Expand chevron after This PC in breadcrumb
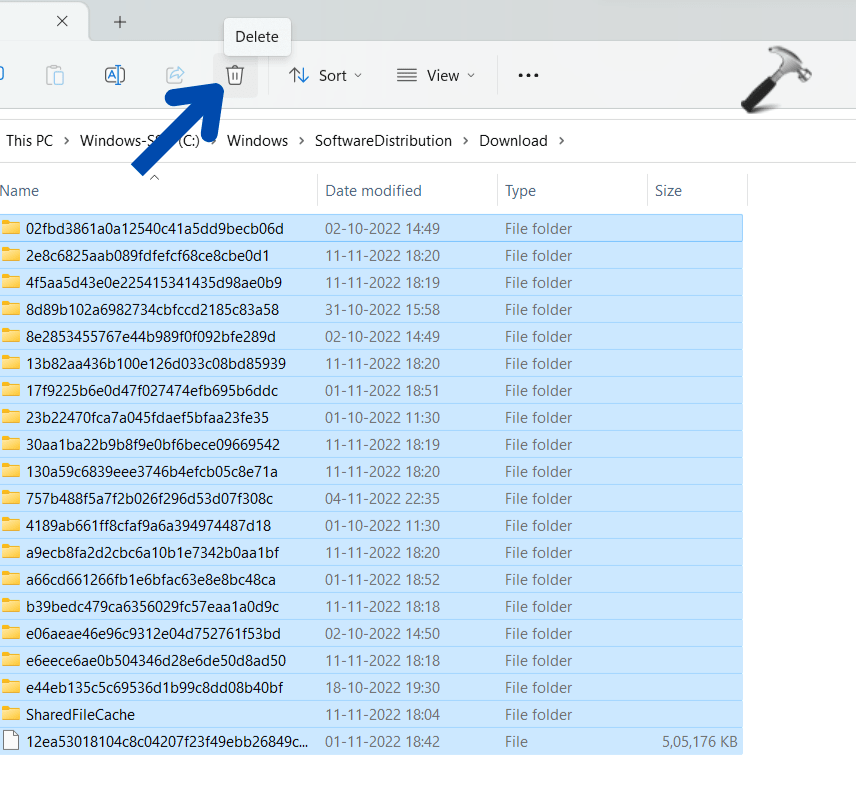This screenshot has width=856, height=797. [66, 141]
